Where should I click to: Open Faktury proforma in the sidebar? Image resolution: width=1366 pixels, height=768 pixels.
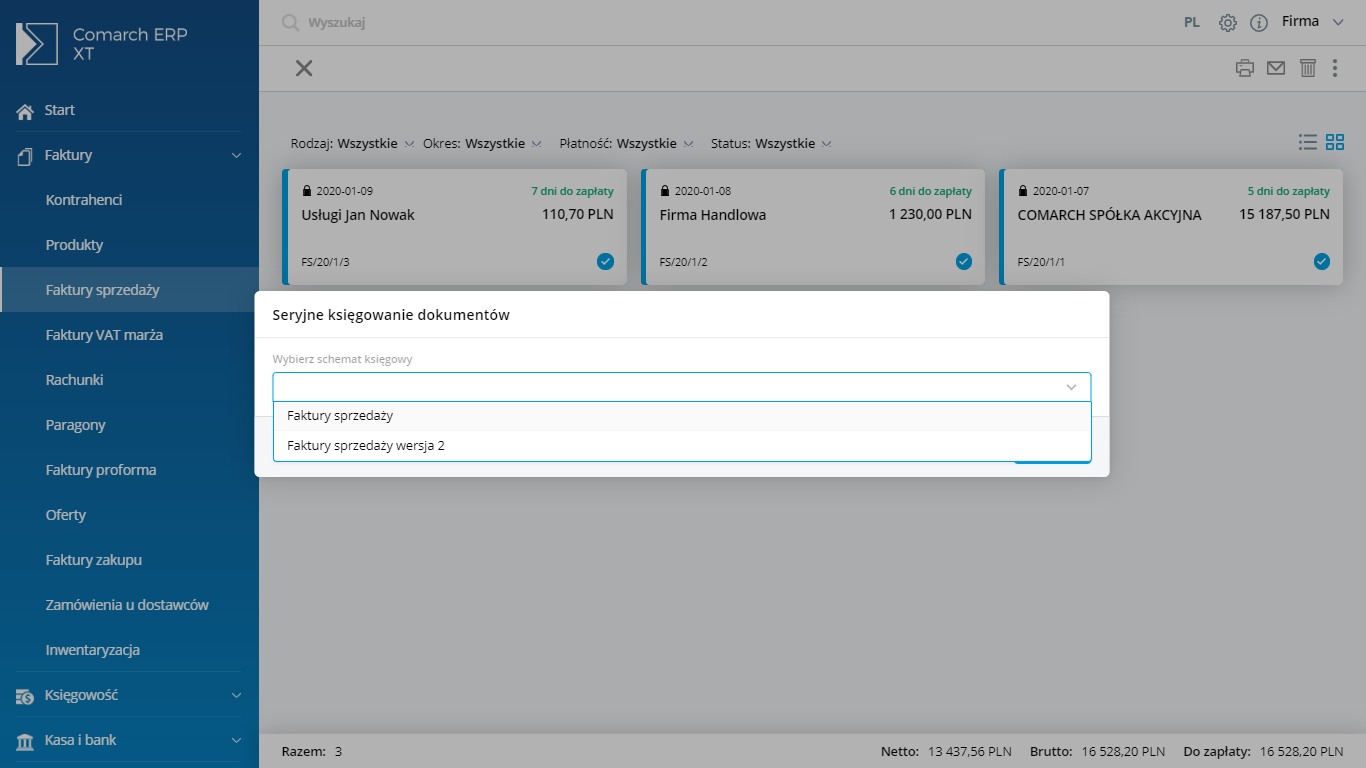point(101,470)
